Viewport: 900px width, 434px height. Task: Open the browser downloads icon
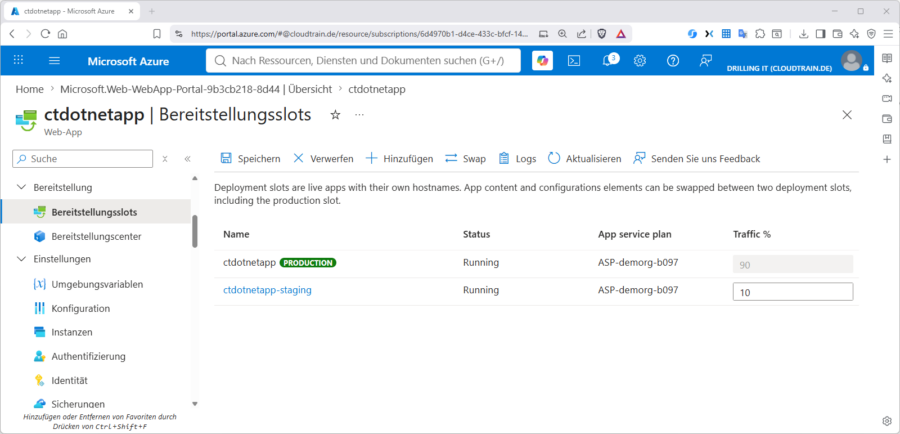pos(804,34)
